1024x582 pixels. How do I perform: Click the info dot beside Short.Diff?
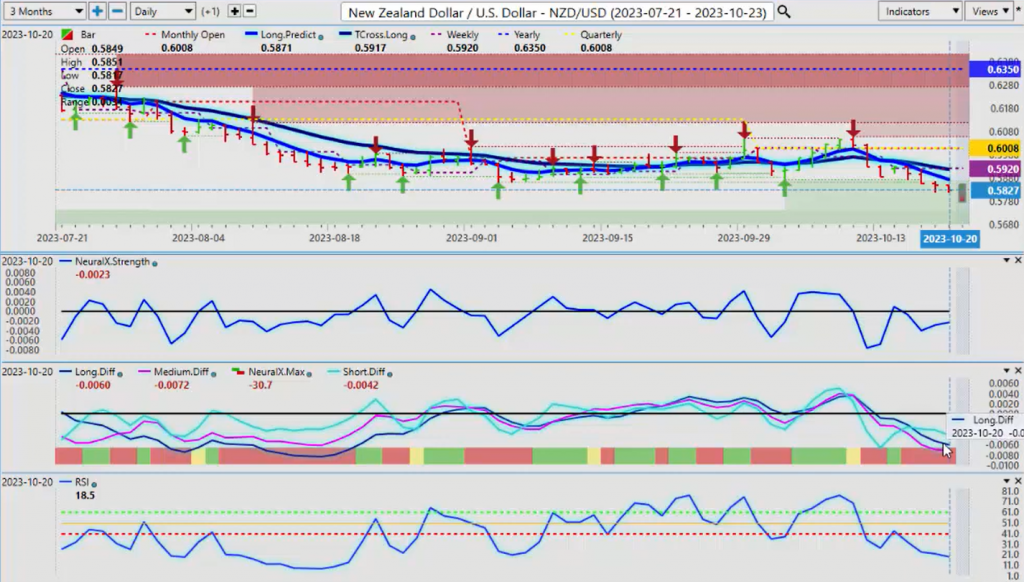click(390, 374)
